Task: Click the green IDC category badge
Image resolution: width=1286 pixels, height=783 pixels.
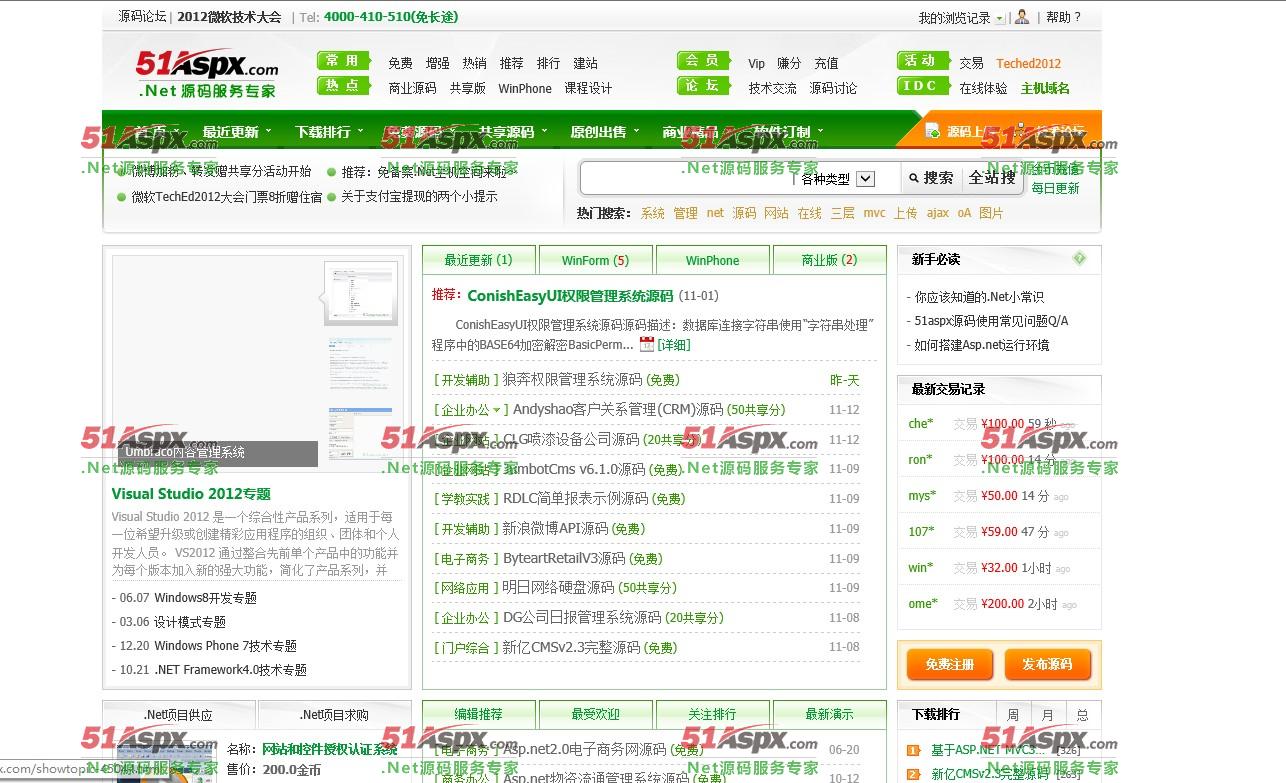Action: (x=923, y=87)
